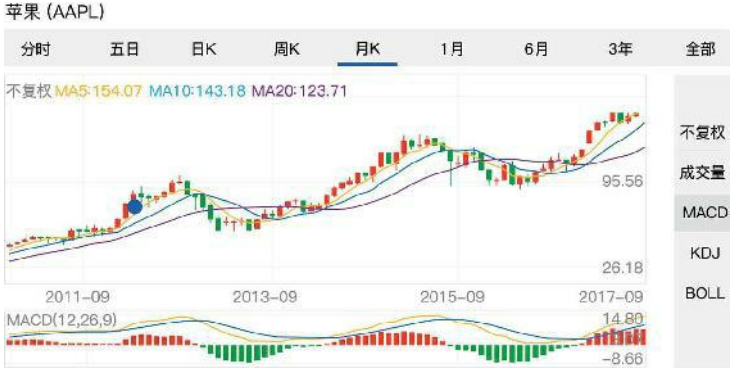Click the 2015-09 date axis label
Image resolution: width=732 pixels, height=368 pixels.
point(452,297)
